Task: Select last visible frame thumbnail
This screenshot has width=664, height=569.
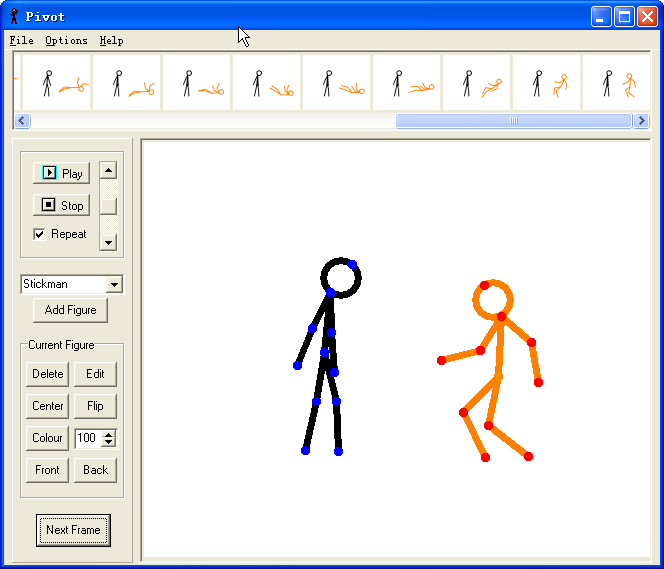Action: [x=617, y=82]
